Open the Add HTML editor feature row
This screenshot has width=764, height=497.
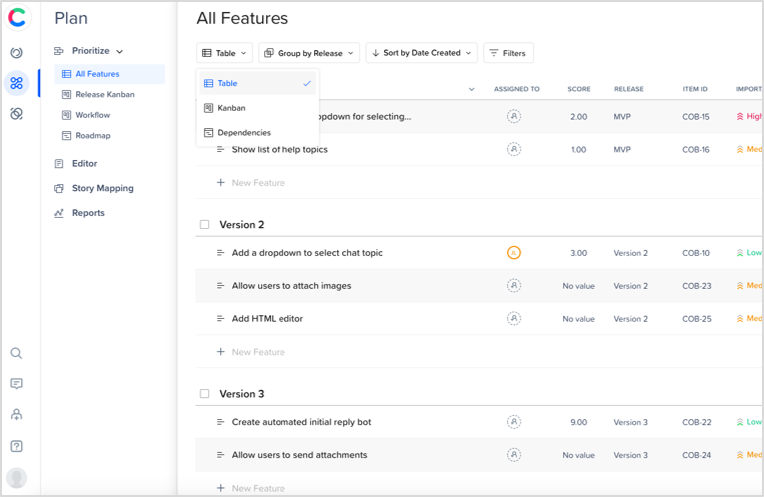[x=267, y=319]
